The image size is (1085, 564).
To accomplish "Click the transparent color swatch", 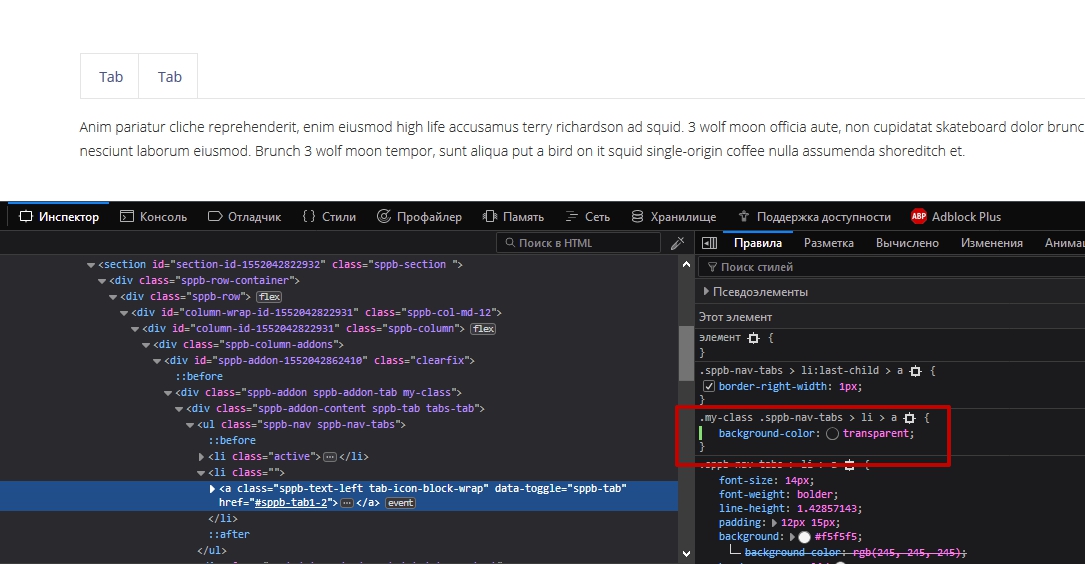I will [832, 433].
